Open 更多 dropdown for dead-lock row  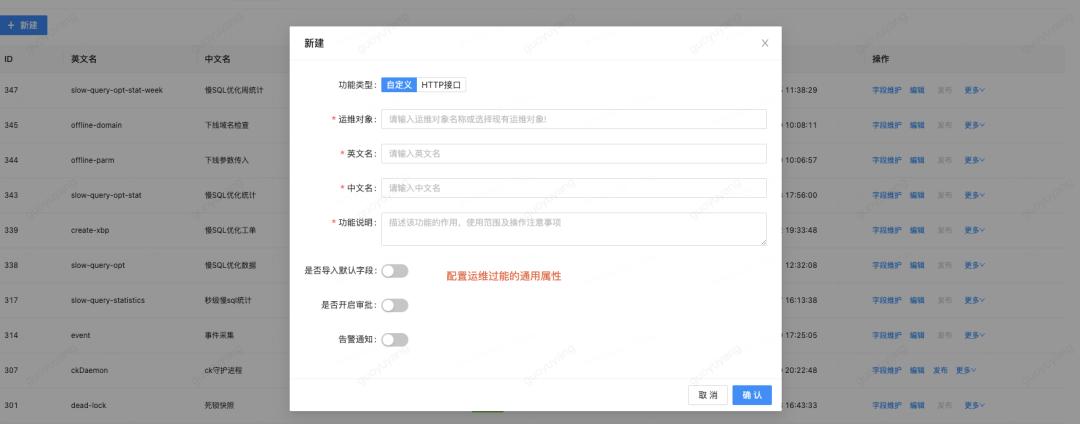click(975, 405)
